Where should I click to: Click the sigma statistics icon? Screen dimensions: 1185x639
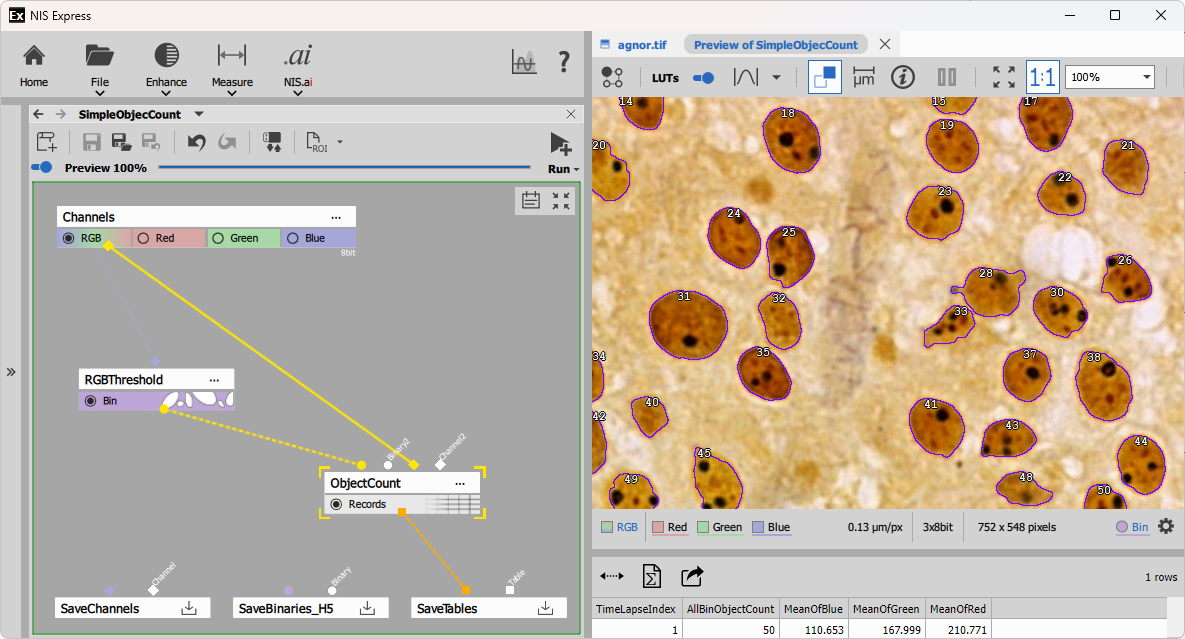pyautogui.click(x=651, y=576)
